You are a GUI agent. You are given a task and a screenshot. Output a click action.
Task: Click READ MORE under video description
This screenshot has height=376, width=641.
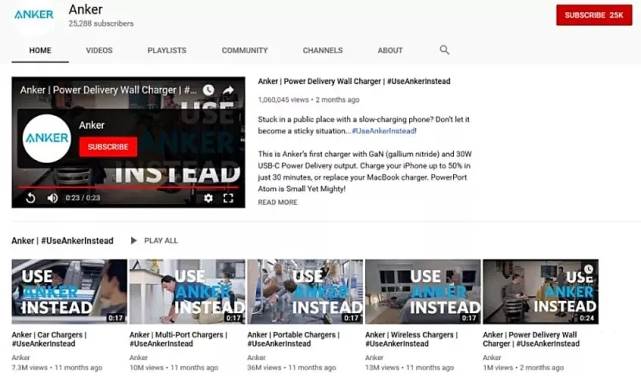tap(278, 202)
